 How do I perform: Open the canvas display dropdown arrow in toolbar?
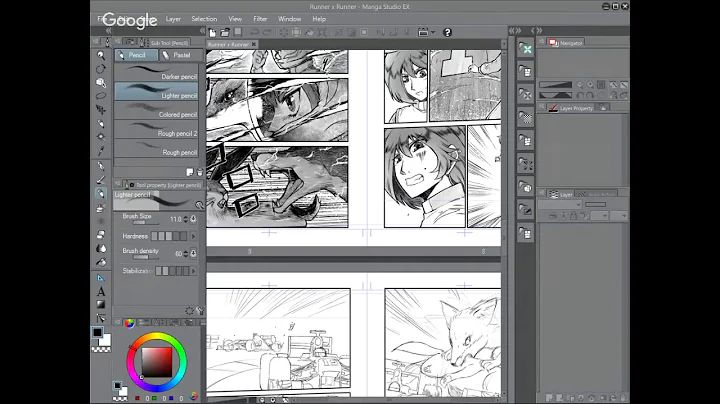pyautogui.click(x=433, y=32)
